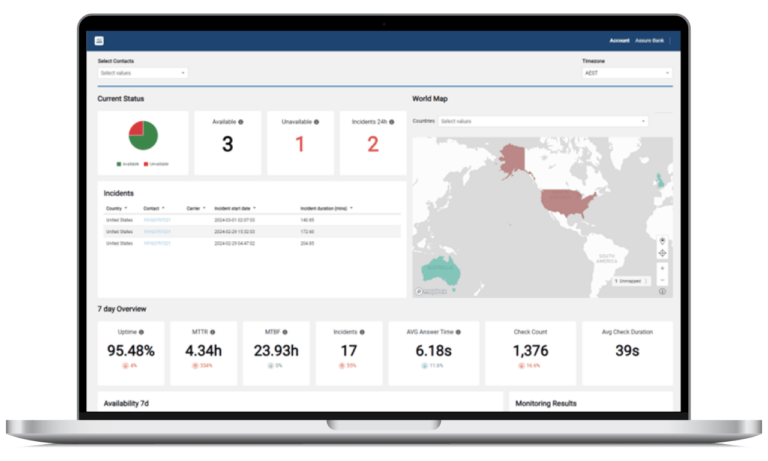Click the info icon next to Uptime
768x461 pixels.
point(141,332)
